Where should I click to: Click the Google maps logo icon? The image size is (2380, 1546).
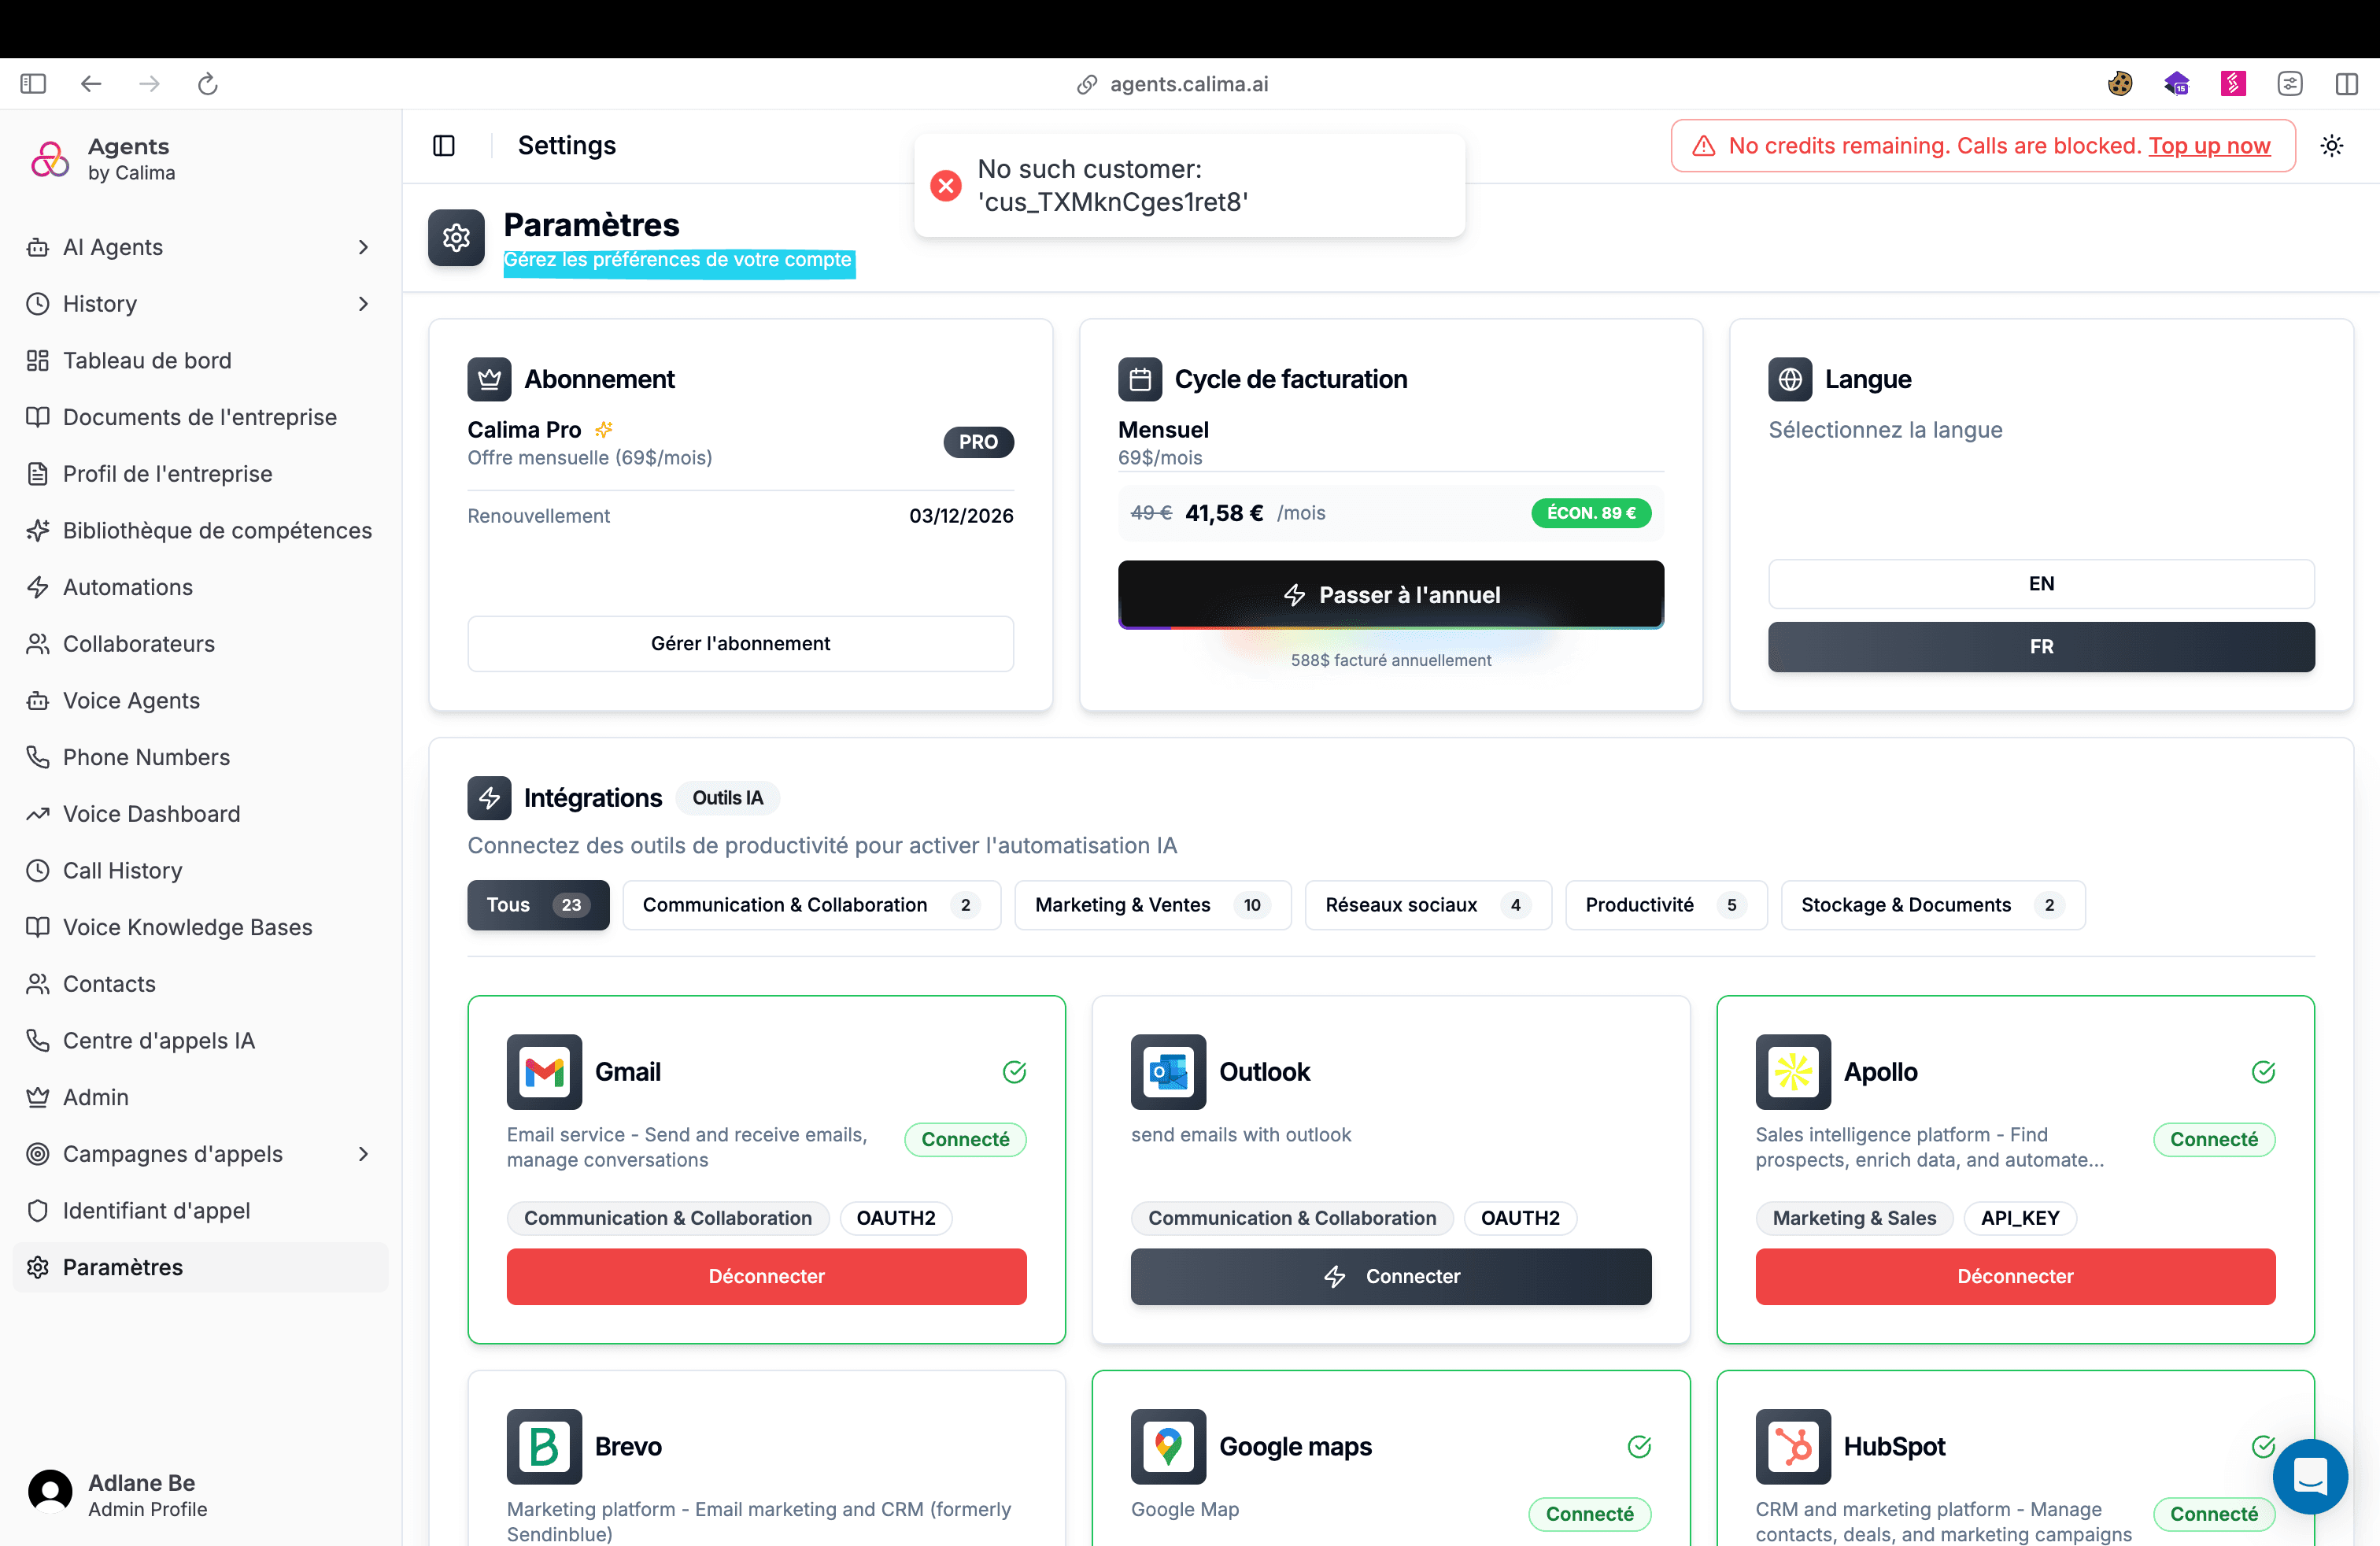(x=1168, y=1447)
